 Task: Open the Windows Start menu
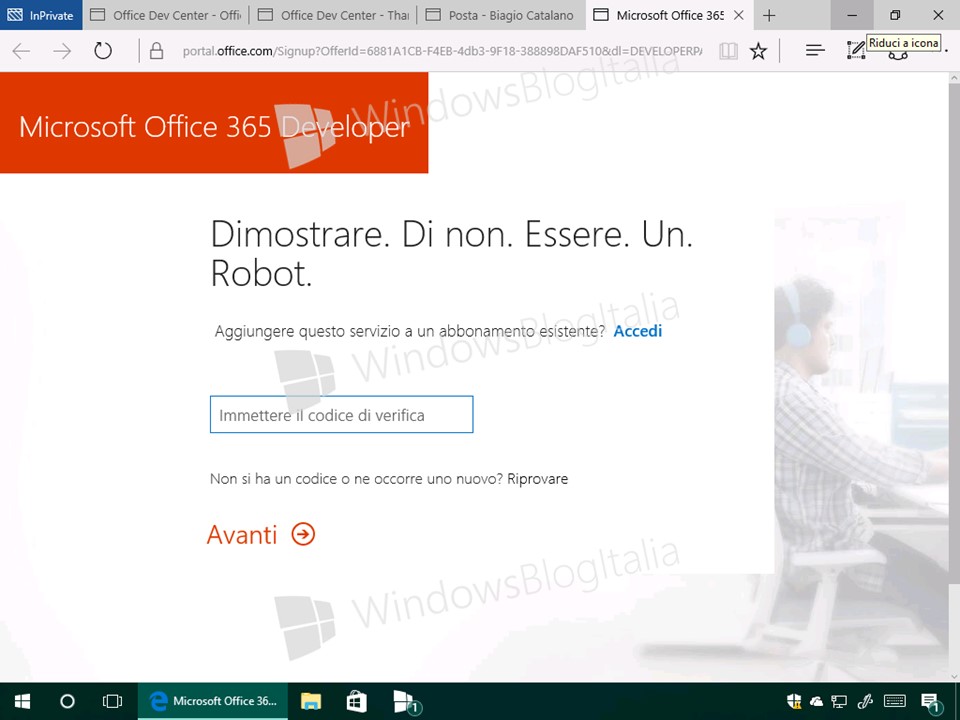23,701
